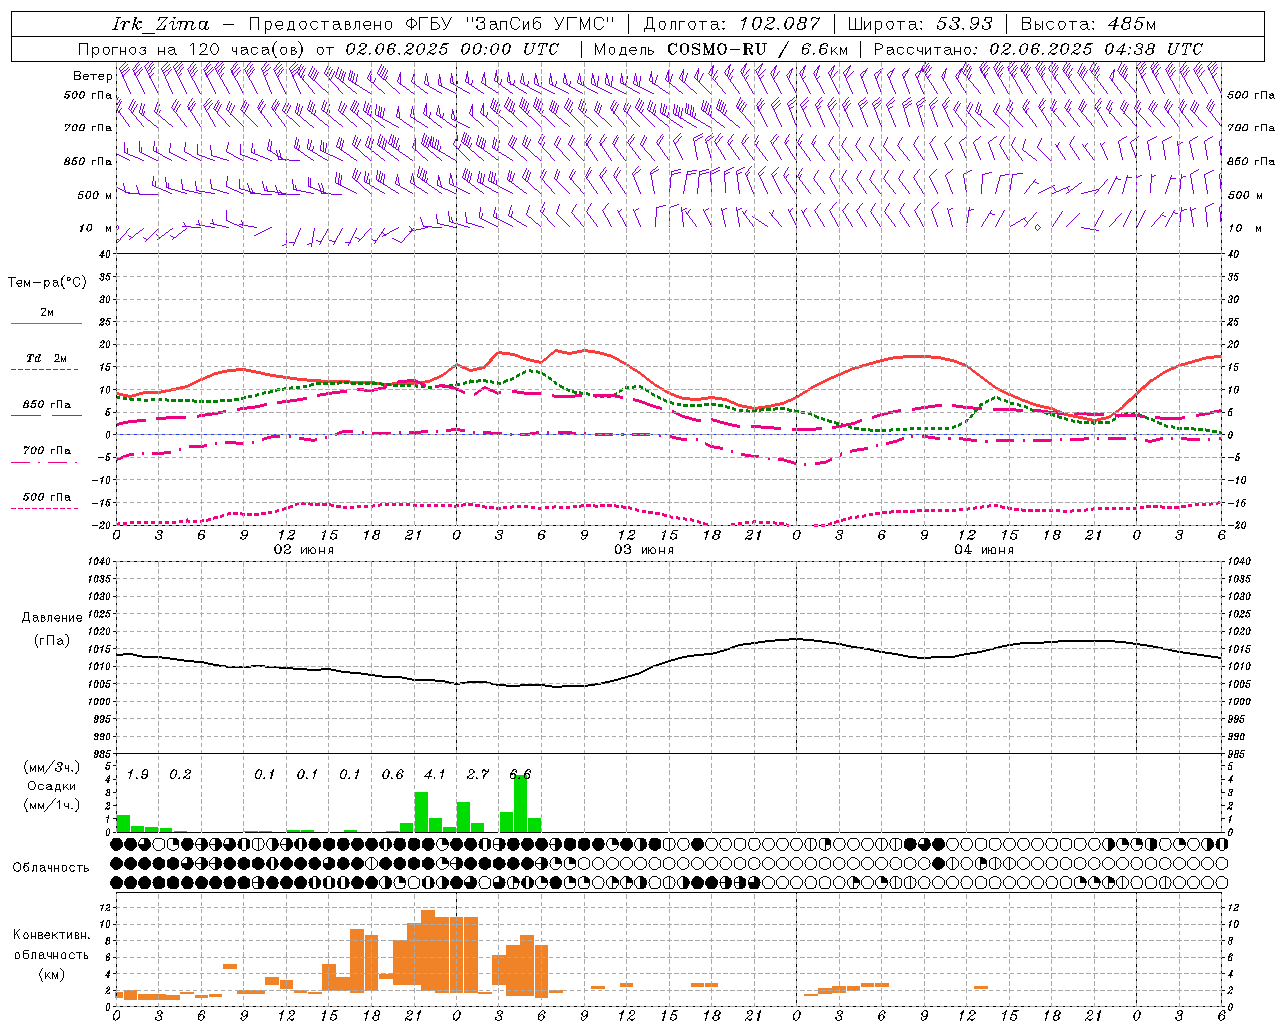
Task: Click the 'Конвективн.' convective cloud label
Action: pyautogui.click(x=52, y=935)
